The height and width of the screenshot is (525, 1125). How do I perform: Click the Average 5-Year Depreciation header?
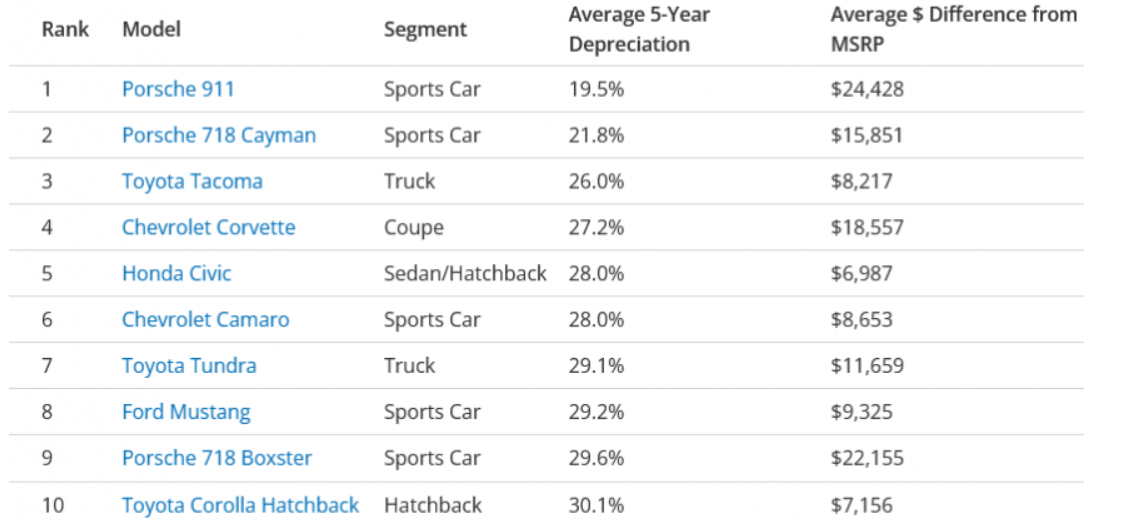click(x=639, y=29)
